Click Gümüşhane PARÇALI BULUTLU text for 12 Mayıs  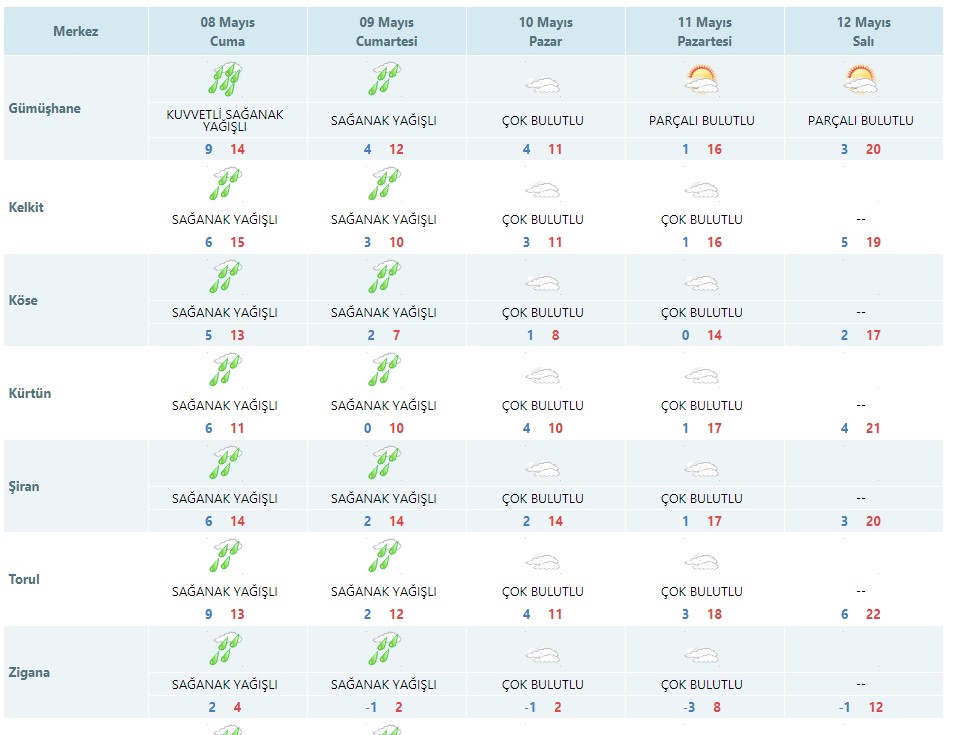pos(861,121)
